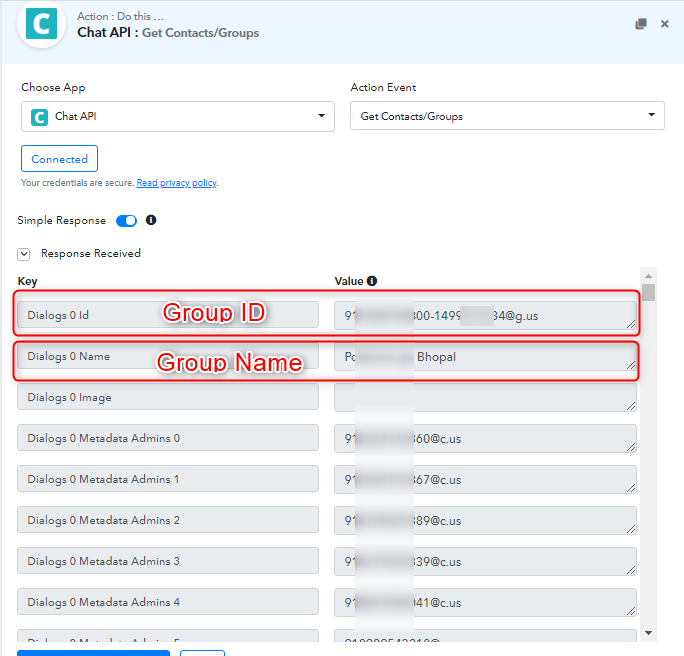Click the Dialogs 0 Image key field
This screenshot has width=684, height=656.
tap(168, 397)
